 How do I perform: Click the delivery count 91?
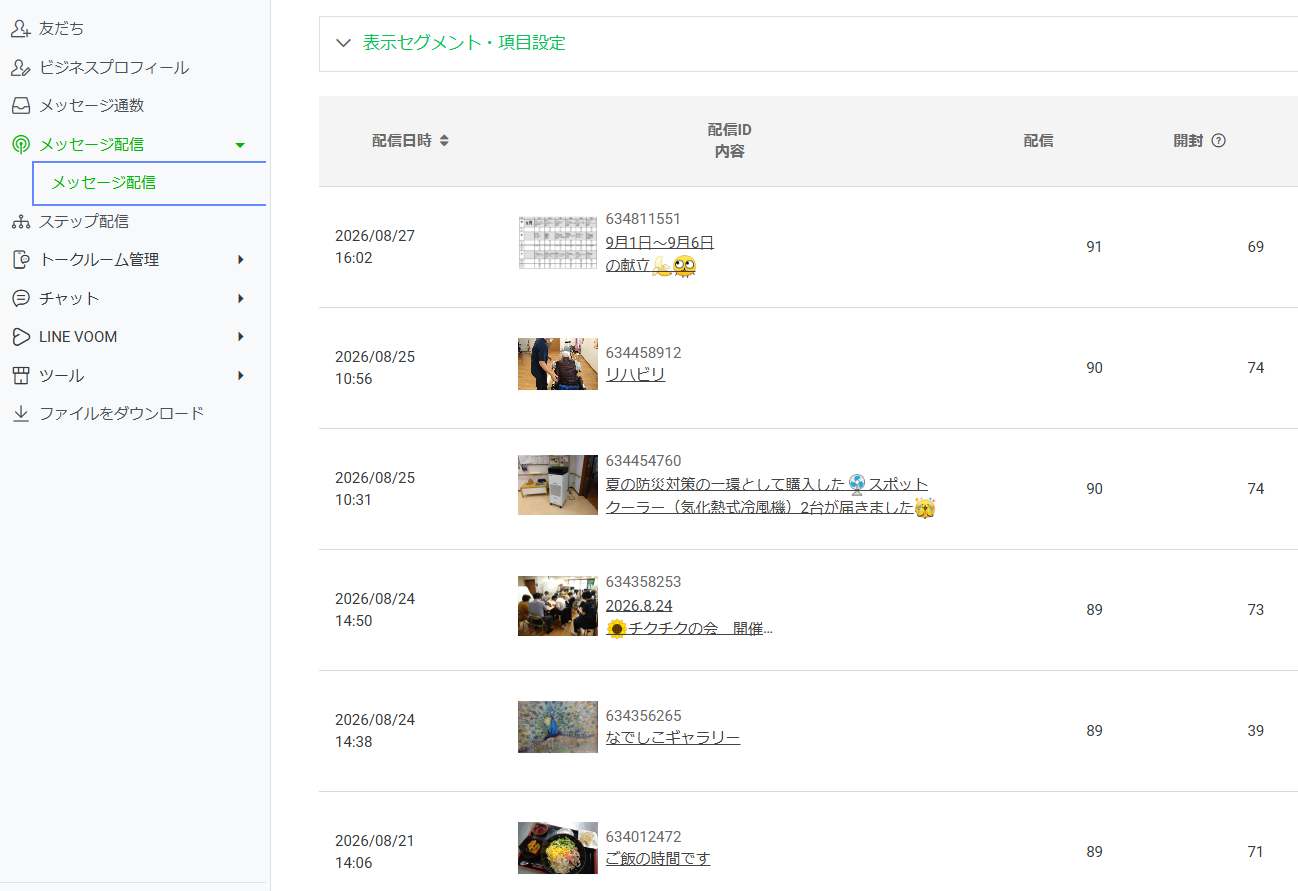pos(1094,247)
